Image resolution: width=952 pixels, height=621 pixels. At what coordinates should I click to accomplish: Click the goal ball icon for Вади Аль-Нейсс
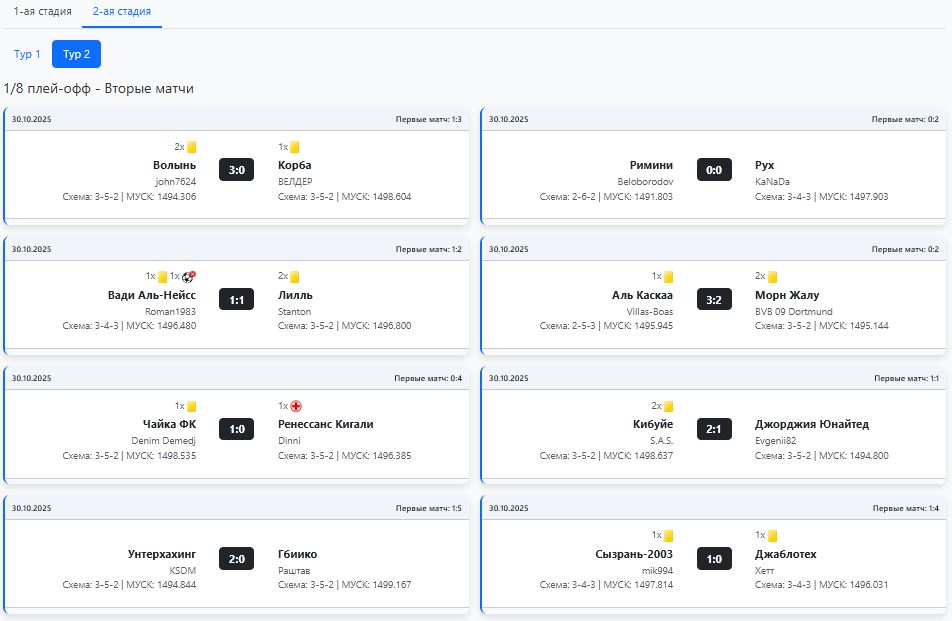(x=189, y=277)
